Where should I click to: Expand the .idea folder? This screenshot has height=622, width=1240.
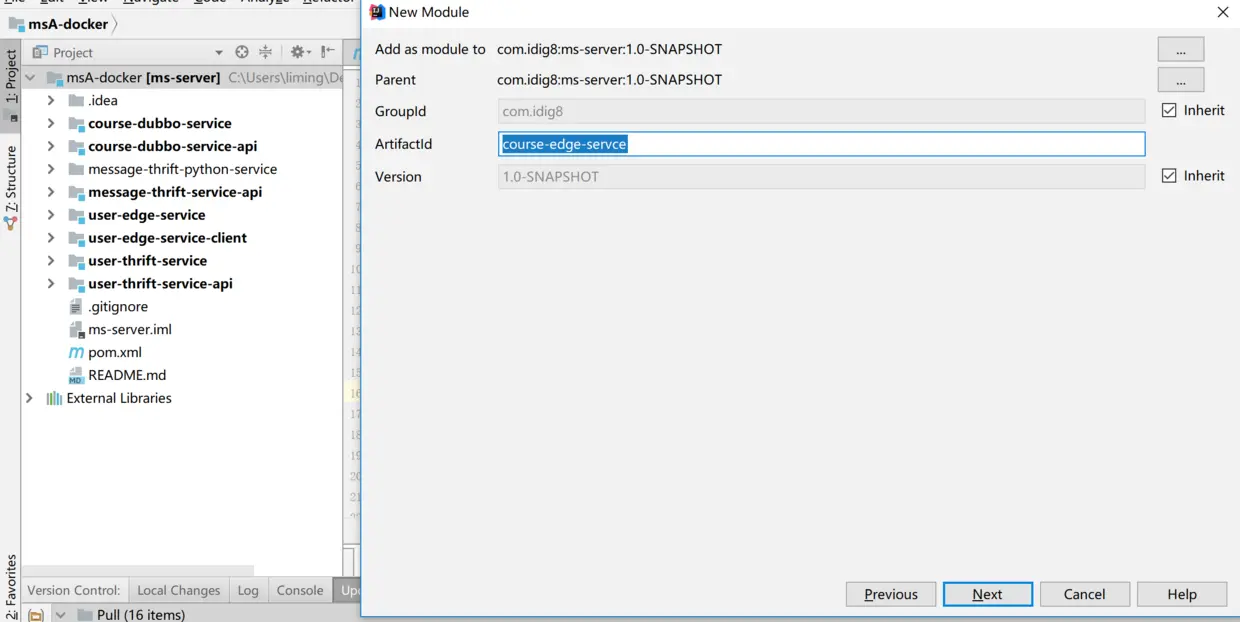pos(51,100)
